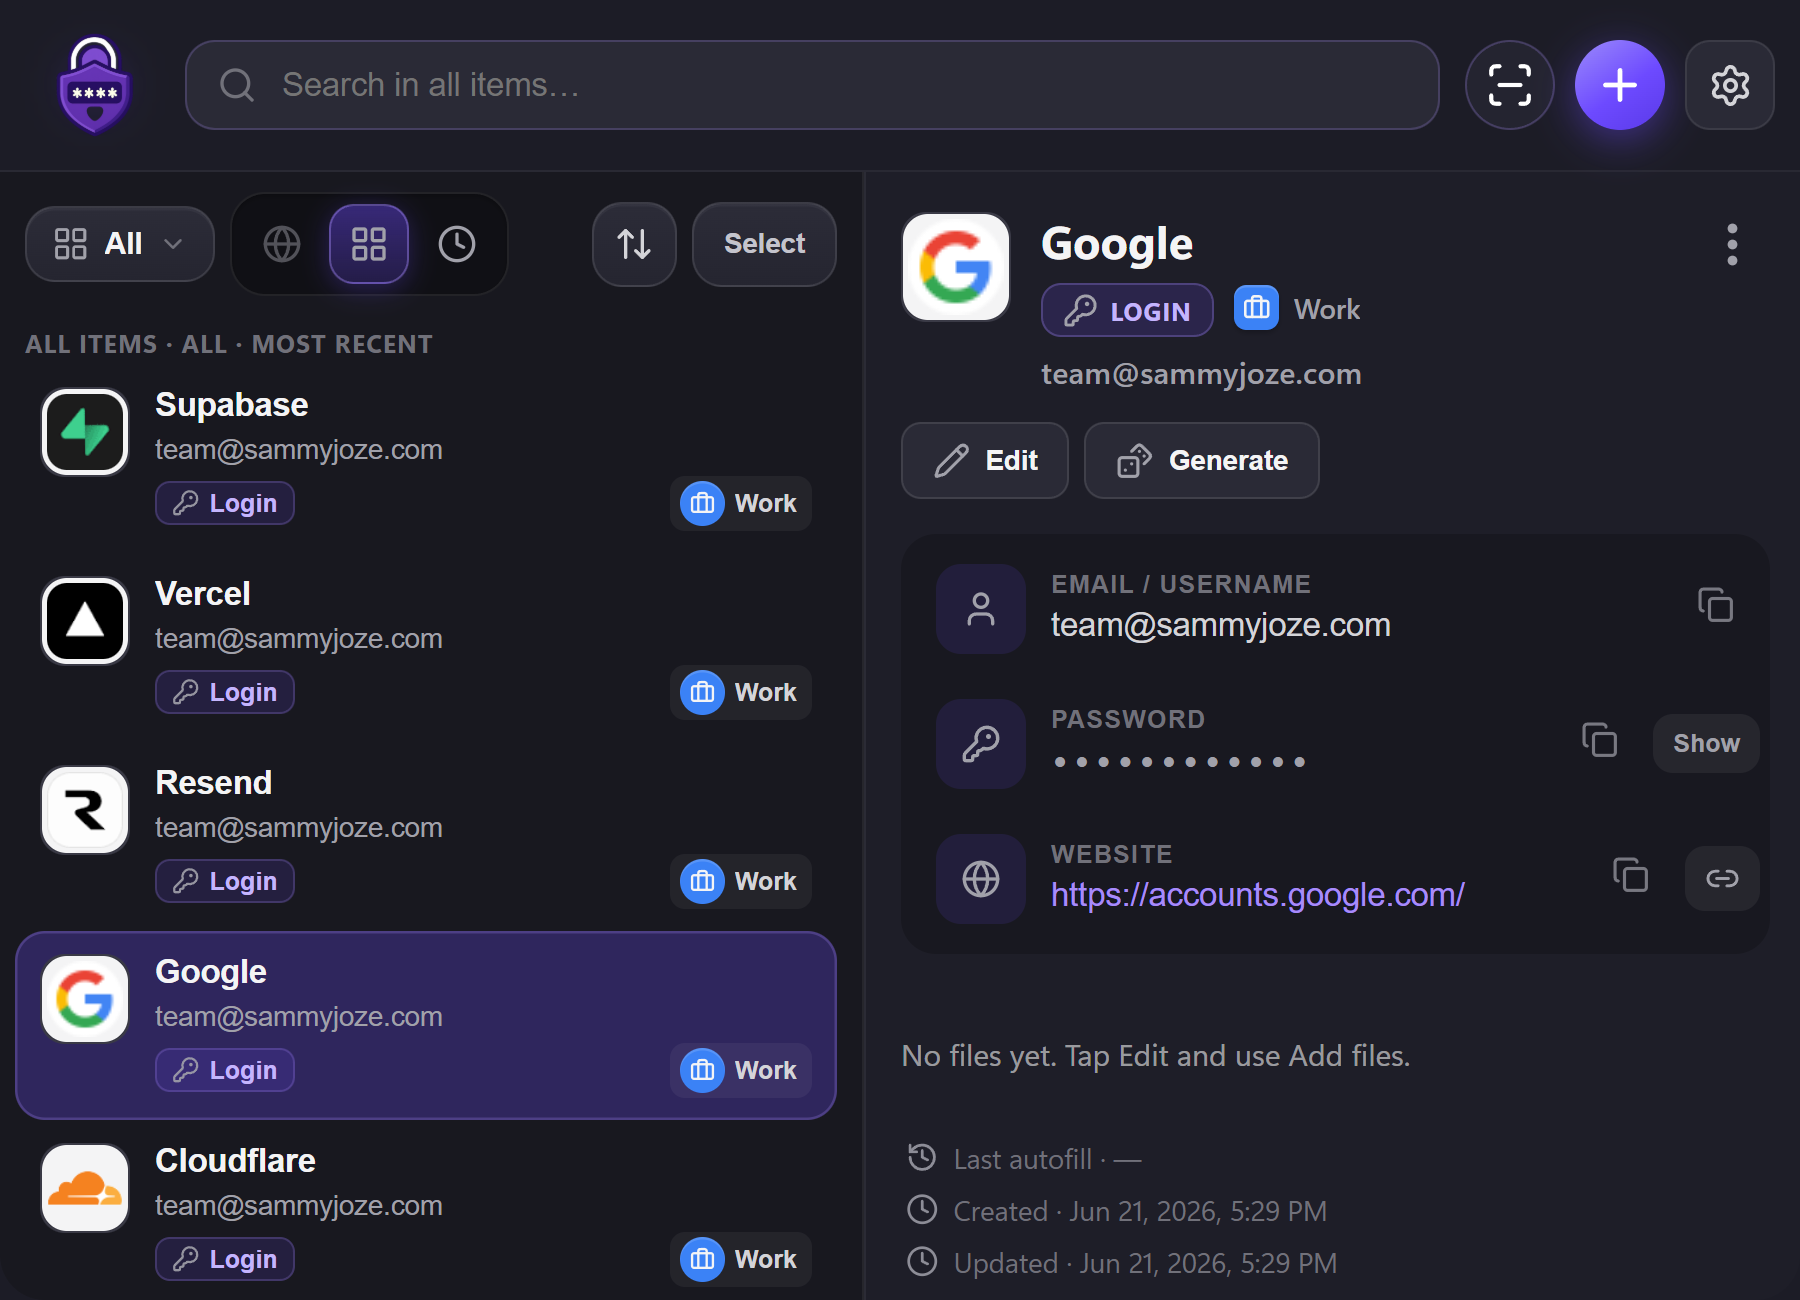Open the Vercel item

click(426, 646)
